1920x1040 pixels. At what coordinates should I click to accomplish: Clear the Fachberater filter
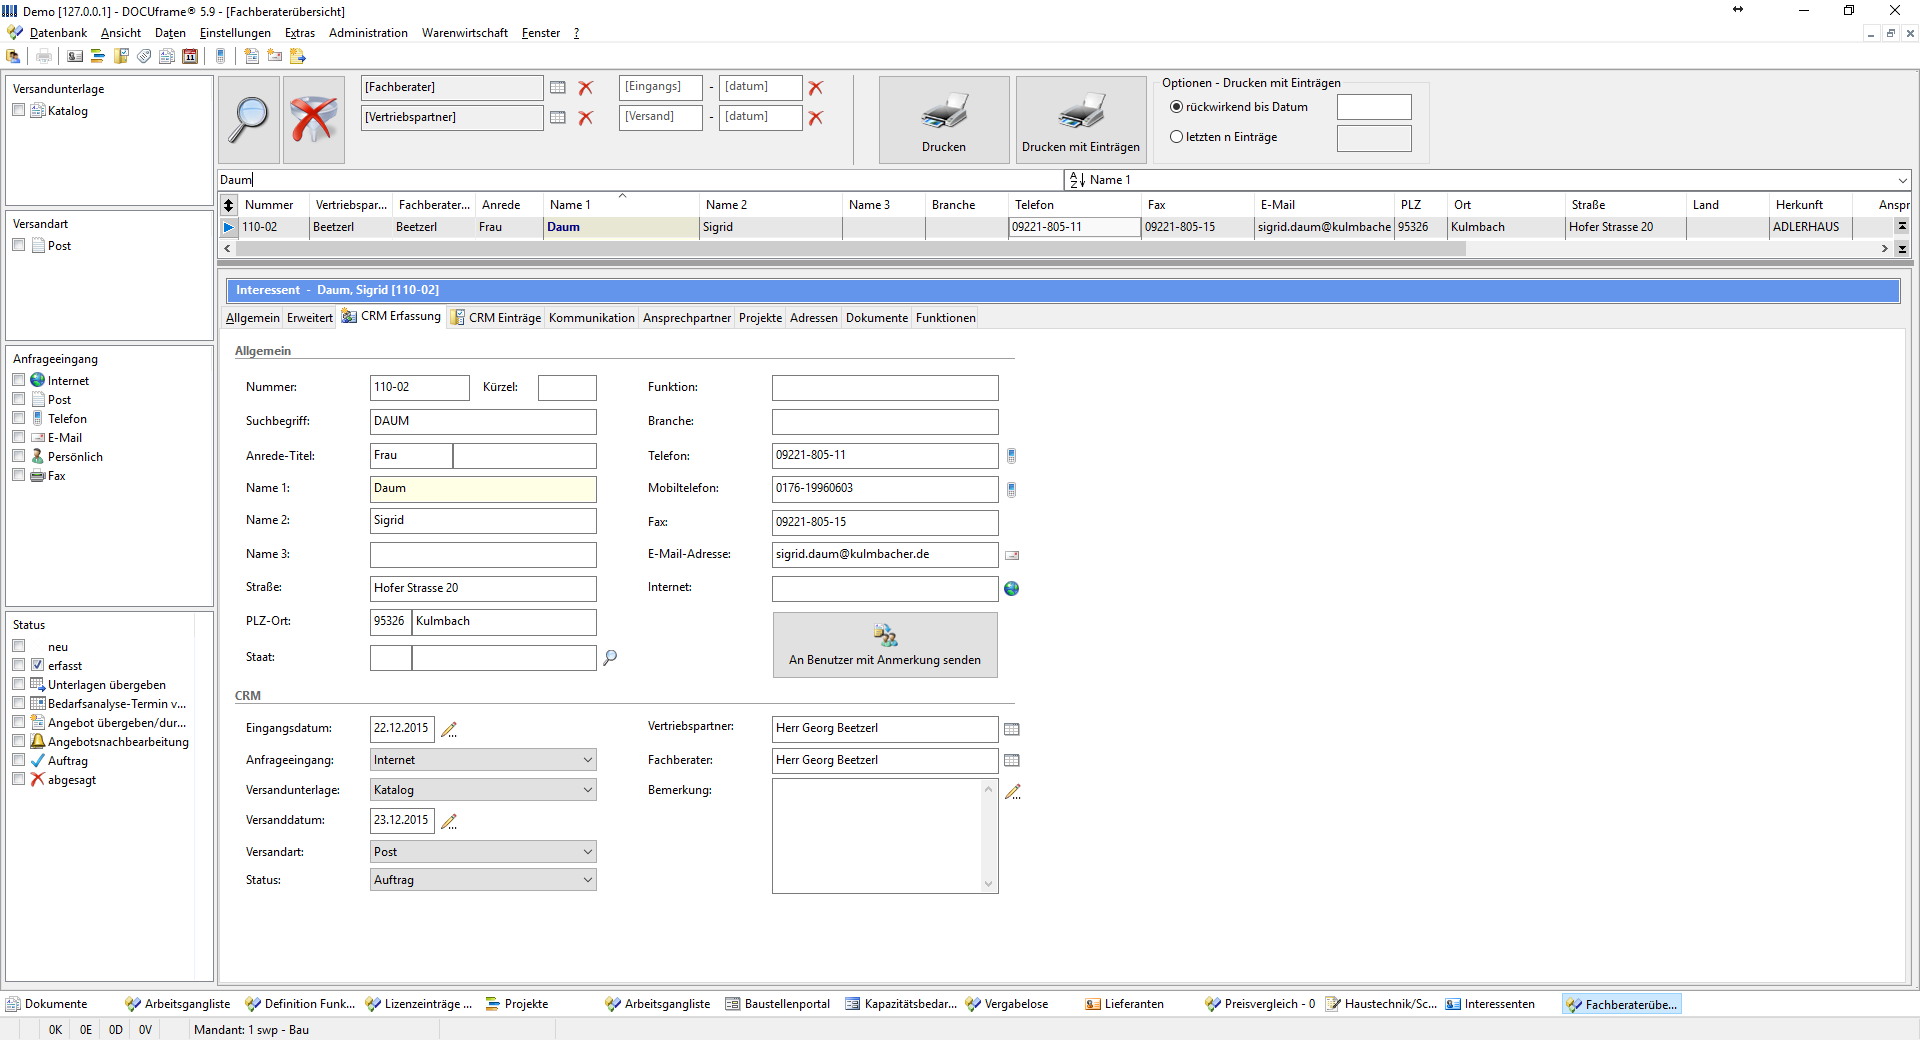click(x=586, y=88)
